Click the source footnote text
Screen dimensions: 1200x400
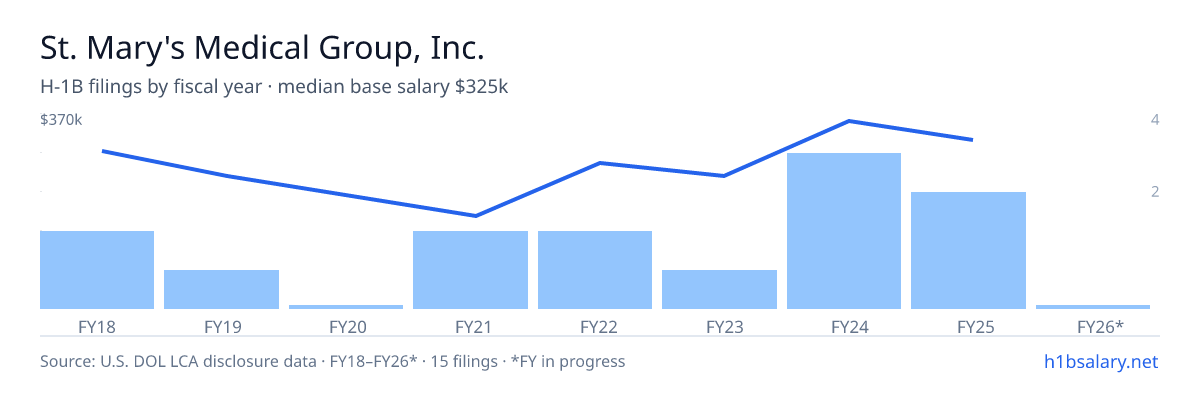pos(332,361)
